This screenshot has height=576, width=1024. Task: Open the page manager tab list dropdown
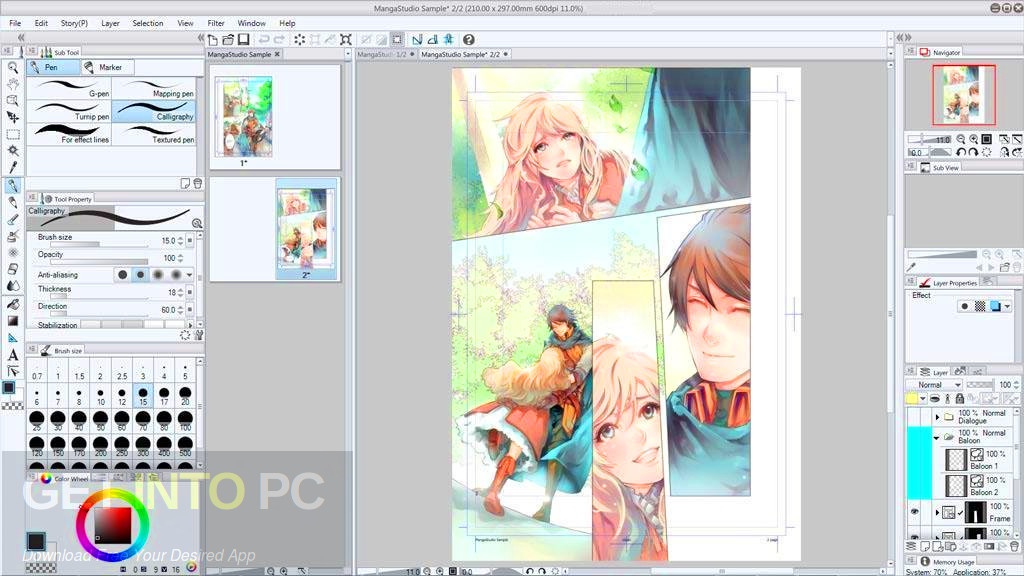pyautogui.click(x=347, y=54)
